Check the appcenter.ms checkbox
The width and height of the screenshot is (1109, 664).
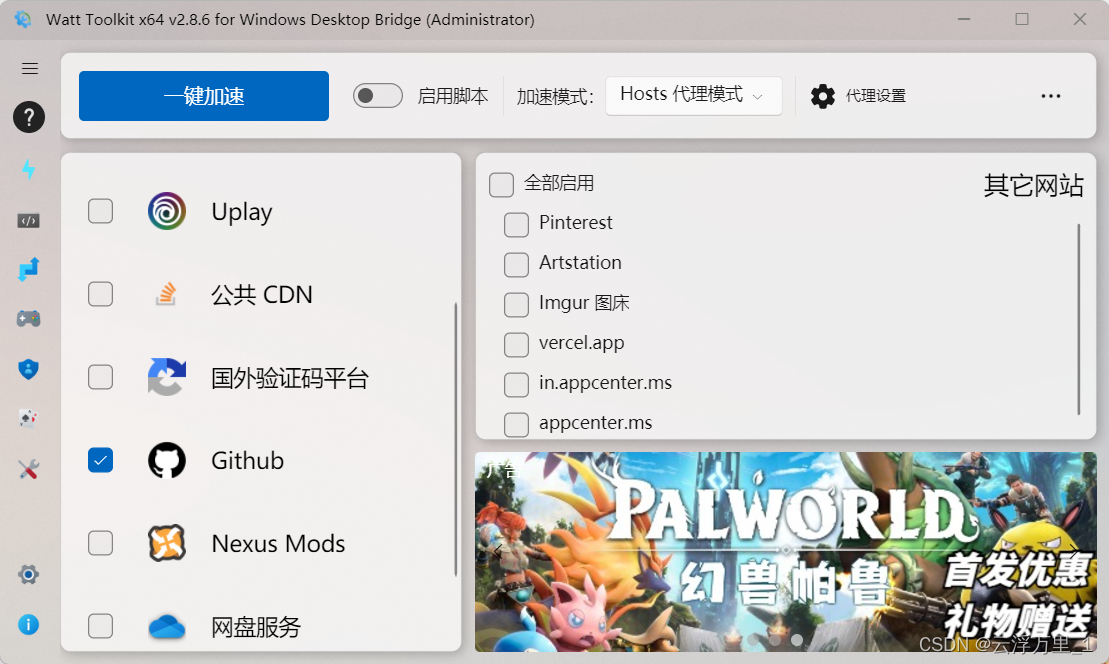(x=516, y=425)
